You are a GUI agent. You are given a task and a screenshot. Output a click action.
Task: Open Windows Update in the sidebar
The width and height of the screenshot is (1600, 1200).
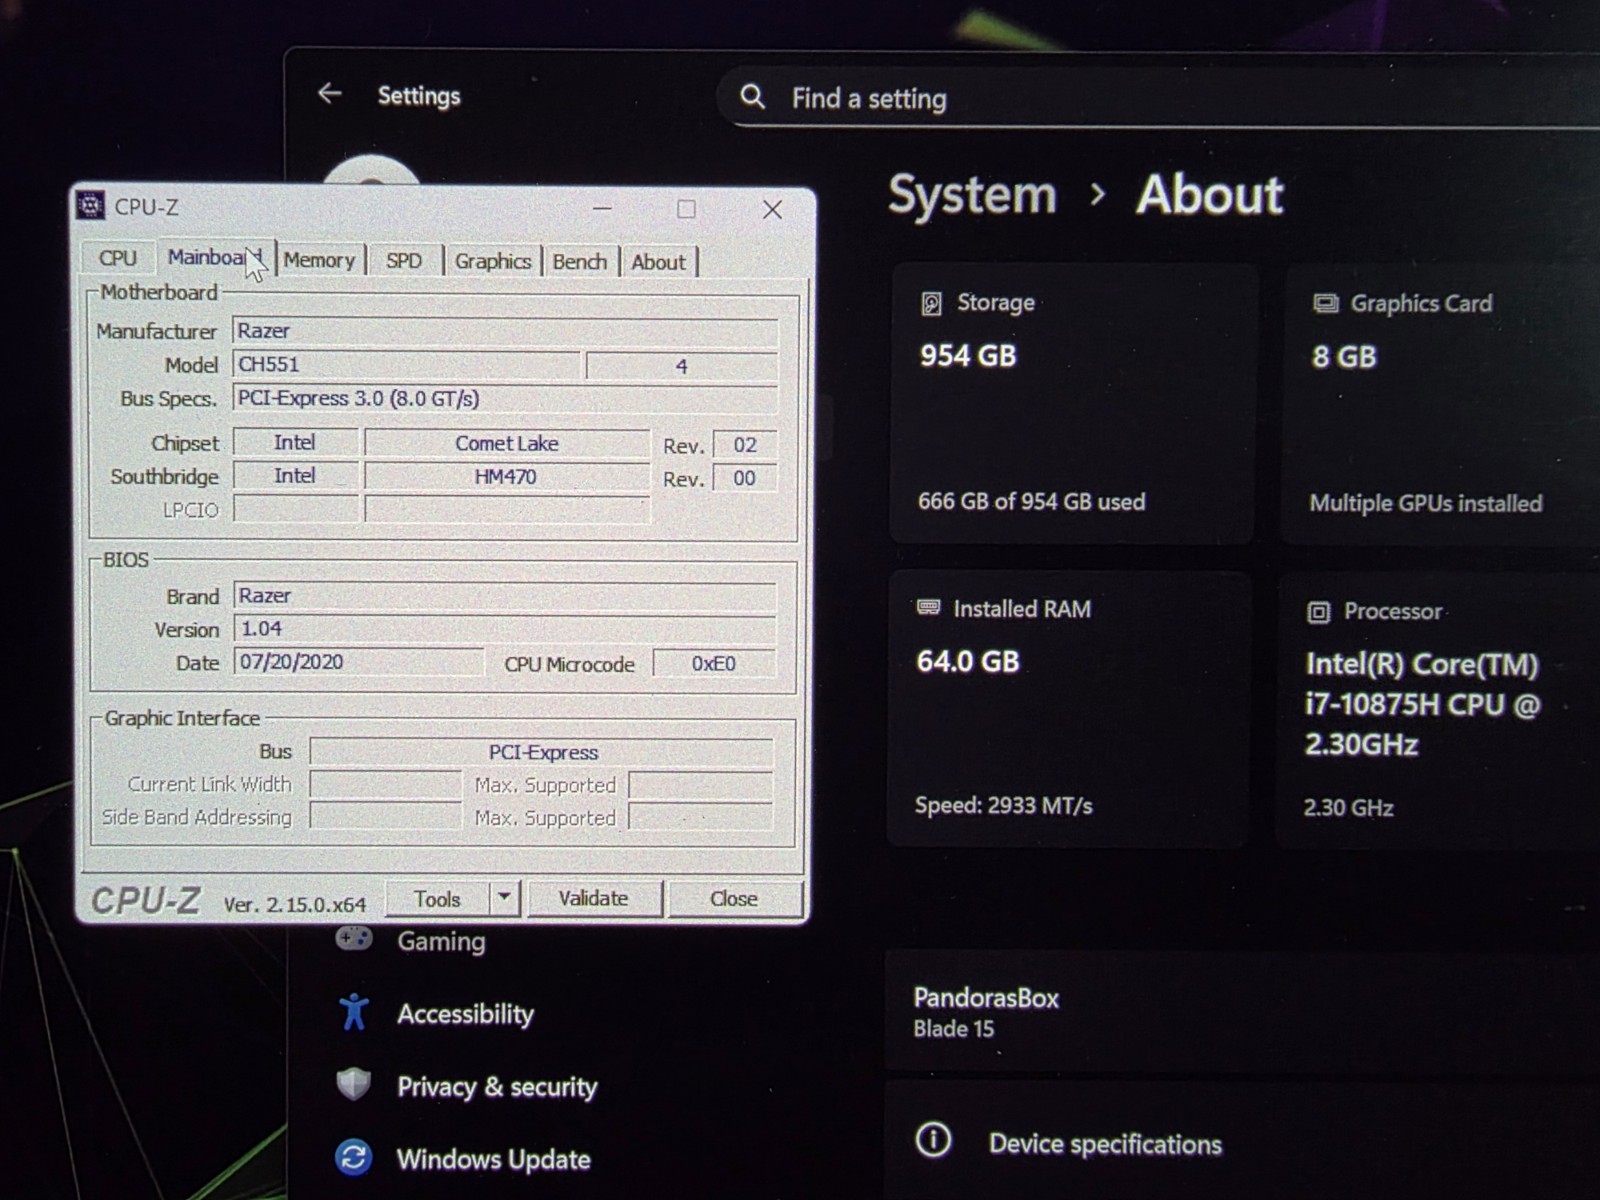[494, 1159]
